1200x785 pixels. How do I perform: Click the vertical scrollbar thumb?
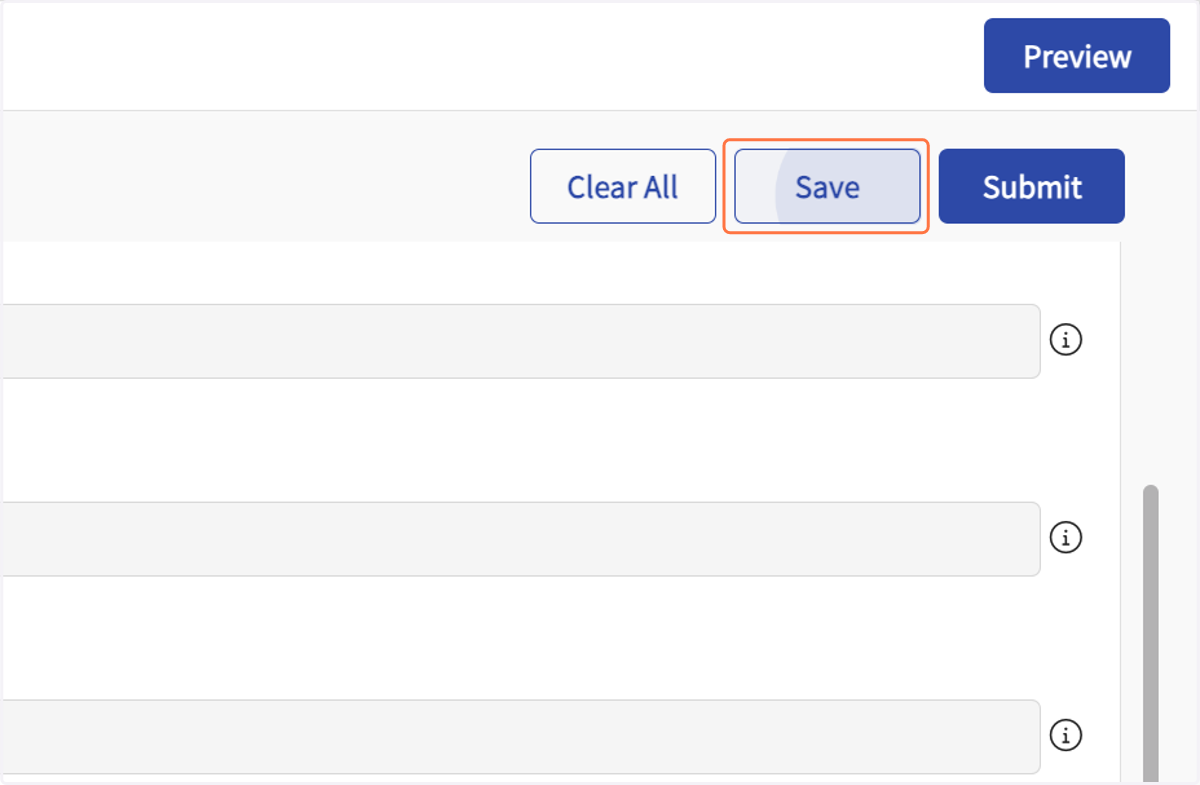(1150, 635)
